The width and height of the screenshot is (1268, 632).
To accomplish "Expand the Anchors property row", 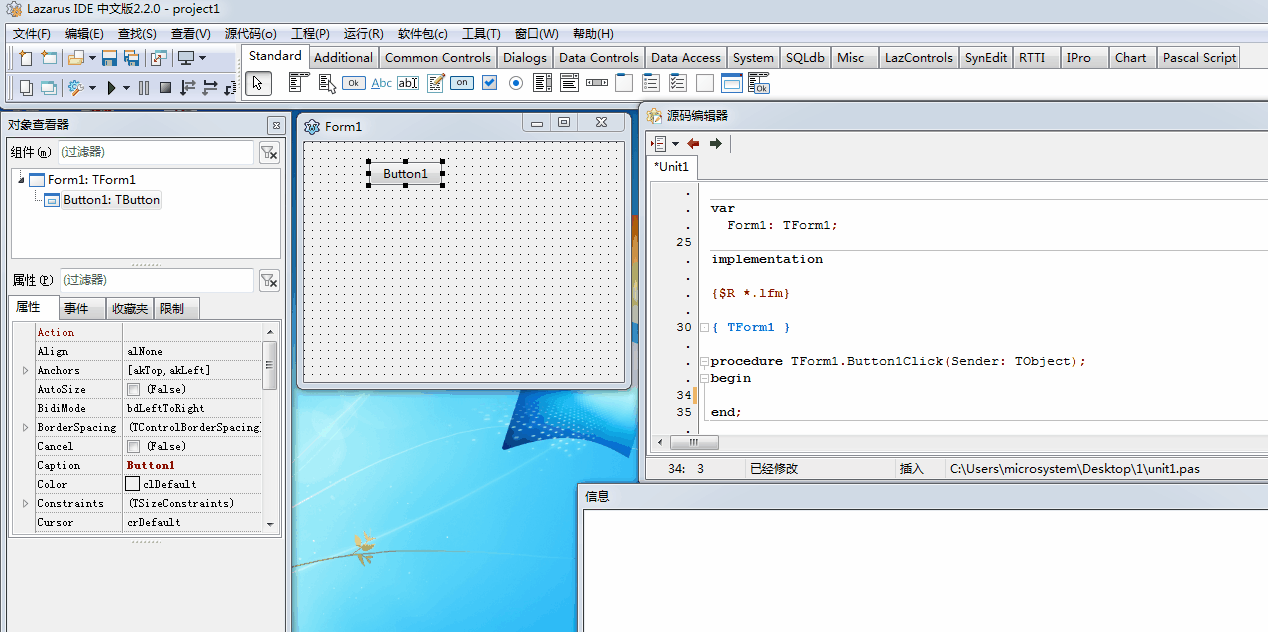I will point(25,371).
